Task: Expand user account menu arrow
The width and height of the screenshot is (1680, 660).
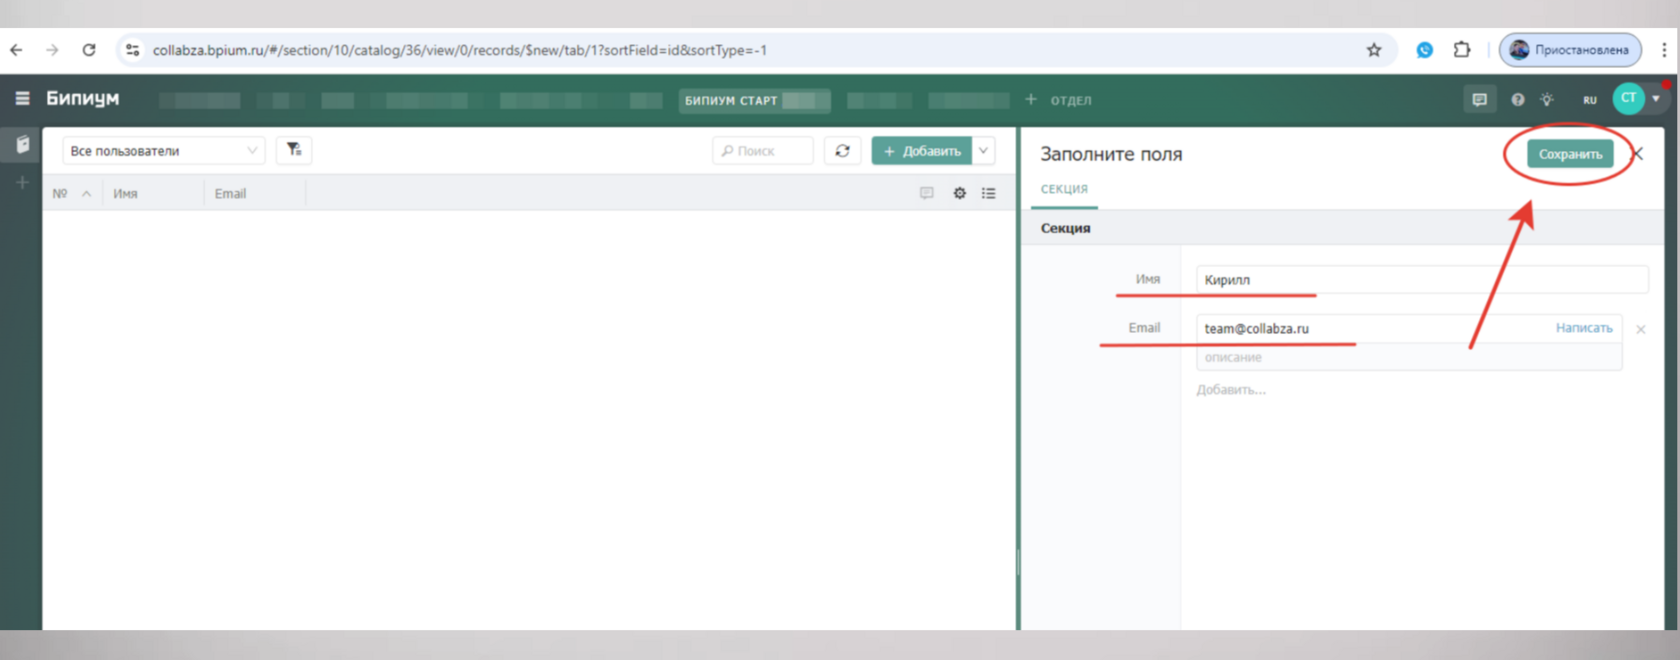Action: point(1656,98)
